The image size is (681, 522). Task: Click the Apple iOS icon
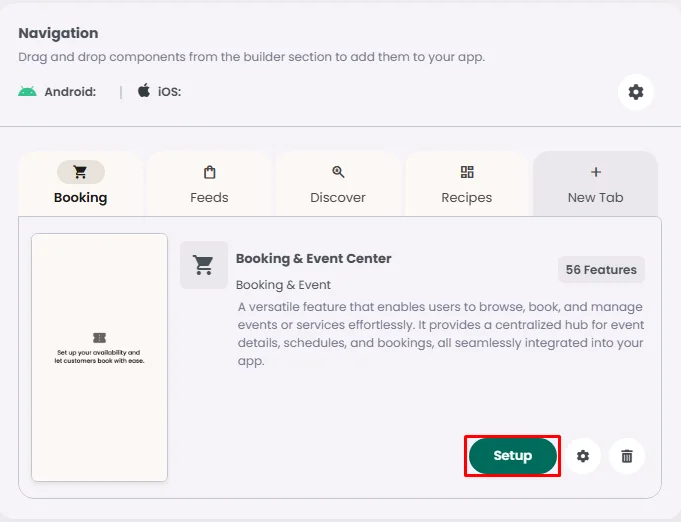[144, 91]
